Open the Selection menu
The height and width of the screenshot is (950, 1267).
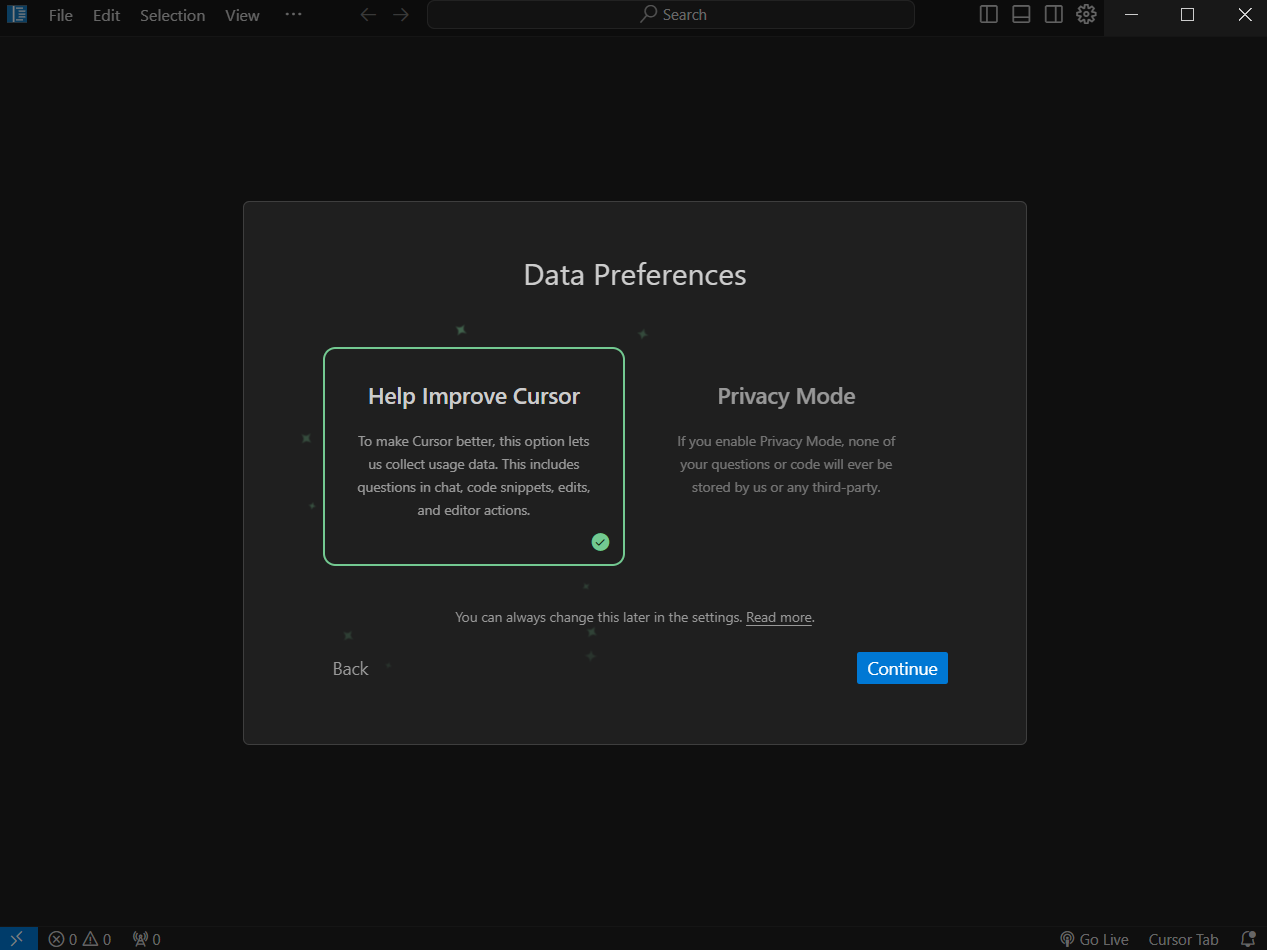point(173,15)
